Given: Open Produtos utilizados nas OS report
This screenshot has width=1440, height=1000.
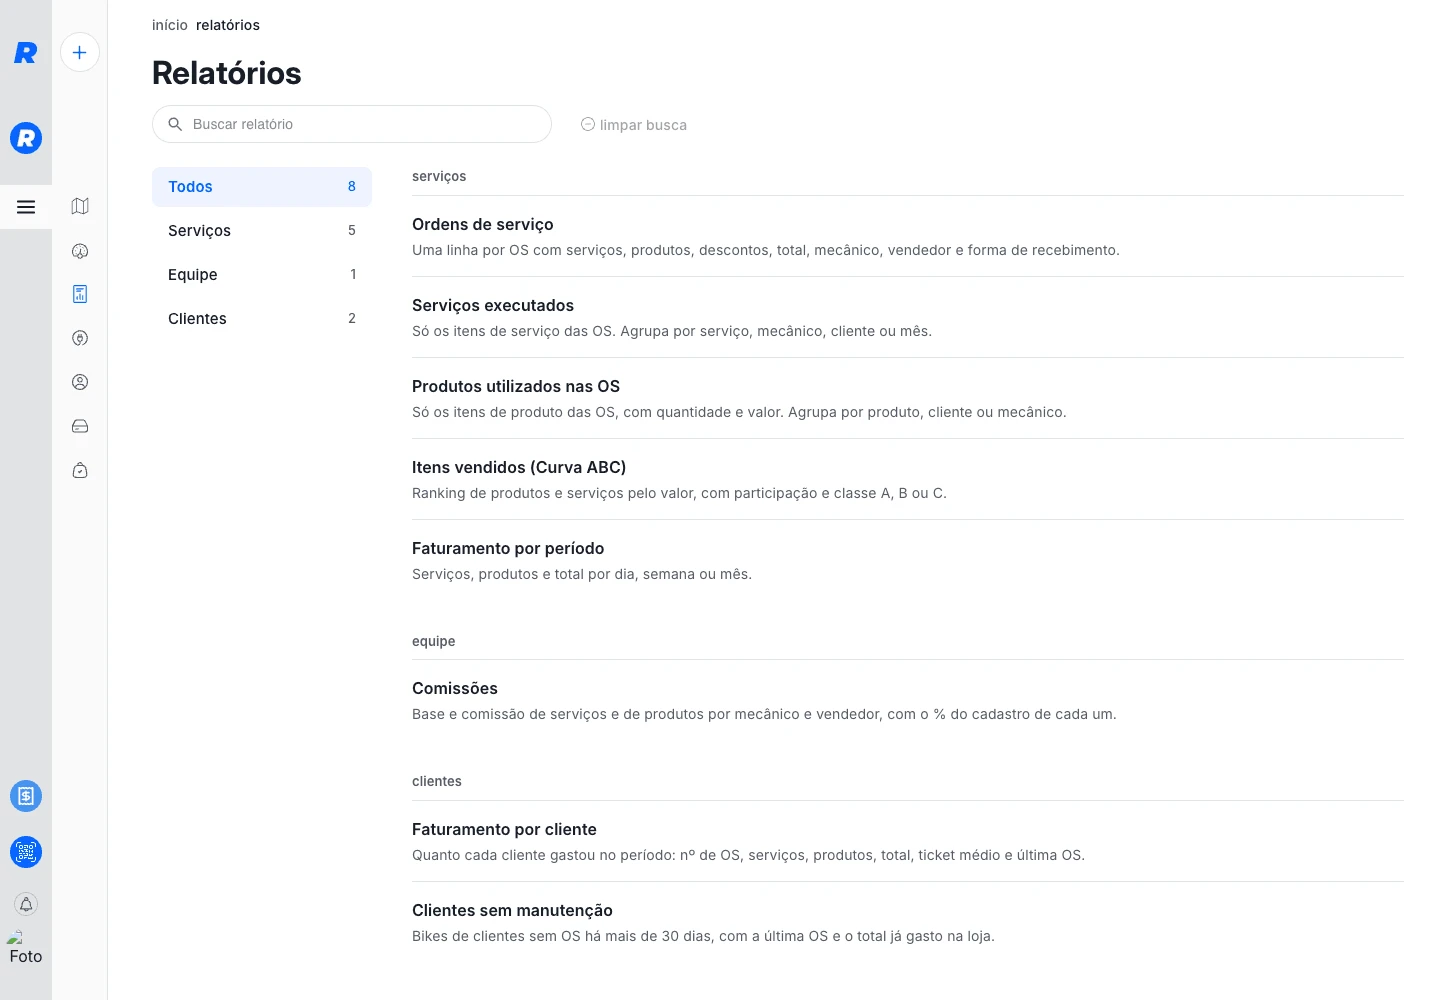Looking at the screenshot, I should (908, 398).
